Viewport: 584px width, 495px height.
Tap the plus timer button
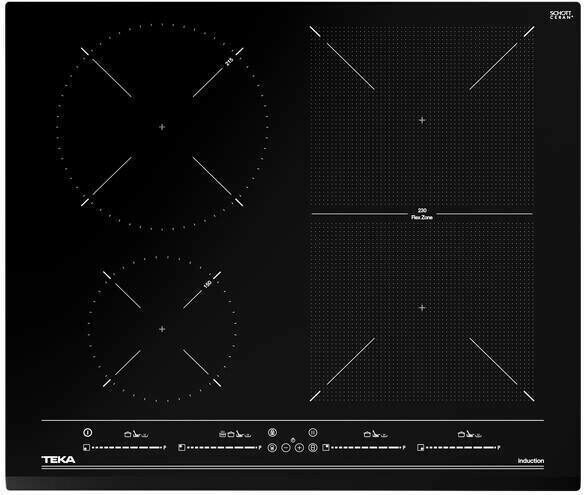tap(299, 447)
